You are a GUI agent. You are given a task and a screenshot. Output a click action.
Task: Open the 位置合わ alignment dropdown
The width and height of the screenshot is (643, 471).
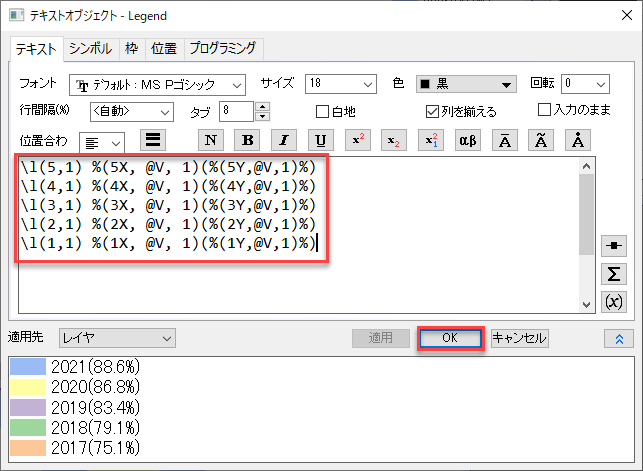point(102,143)
